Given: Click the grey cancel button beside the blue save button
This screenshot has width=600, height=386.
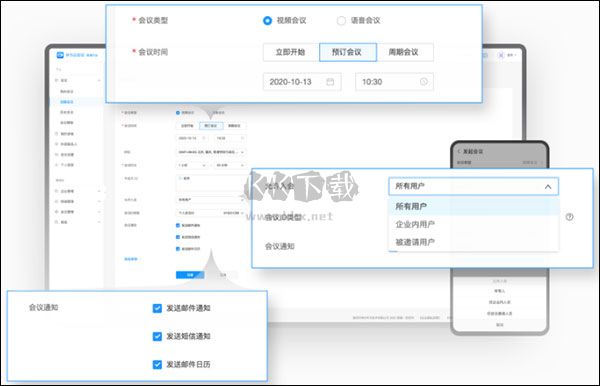Looking at the screenshot, I should point(223,275).
